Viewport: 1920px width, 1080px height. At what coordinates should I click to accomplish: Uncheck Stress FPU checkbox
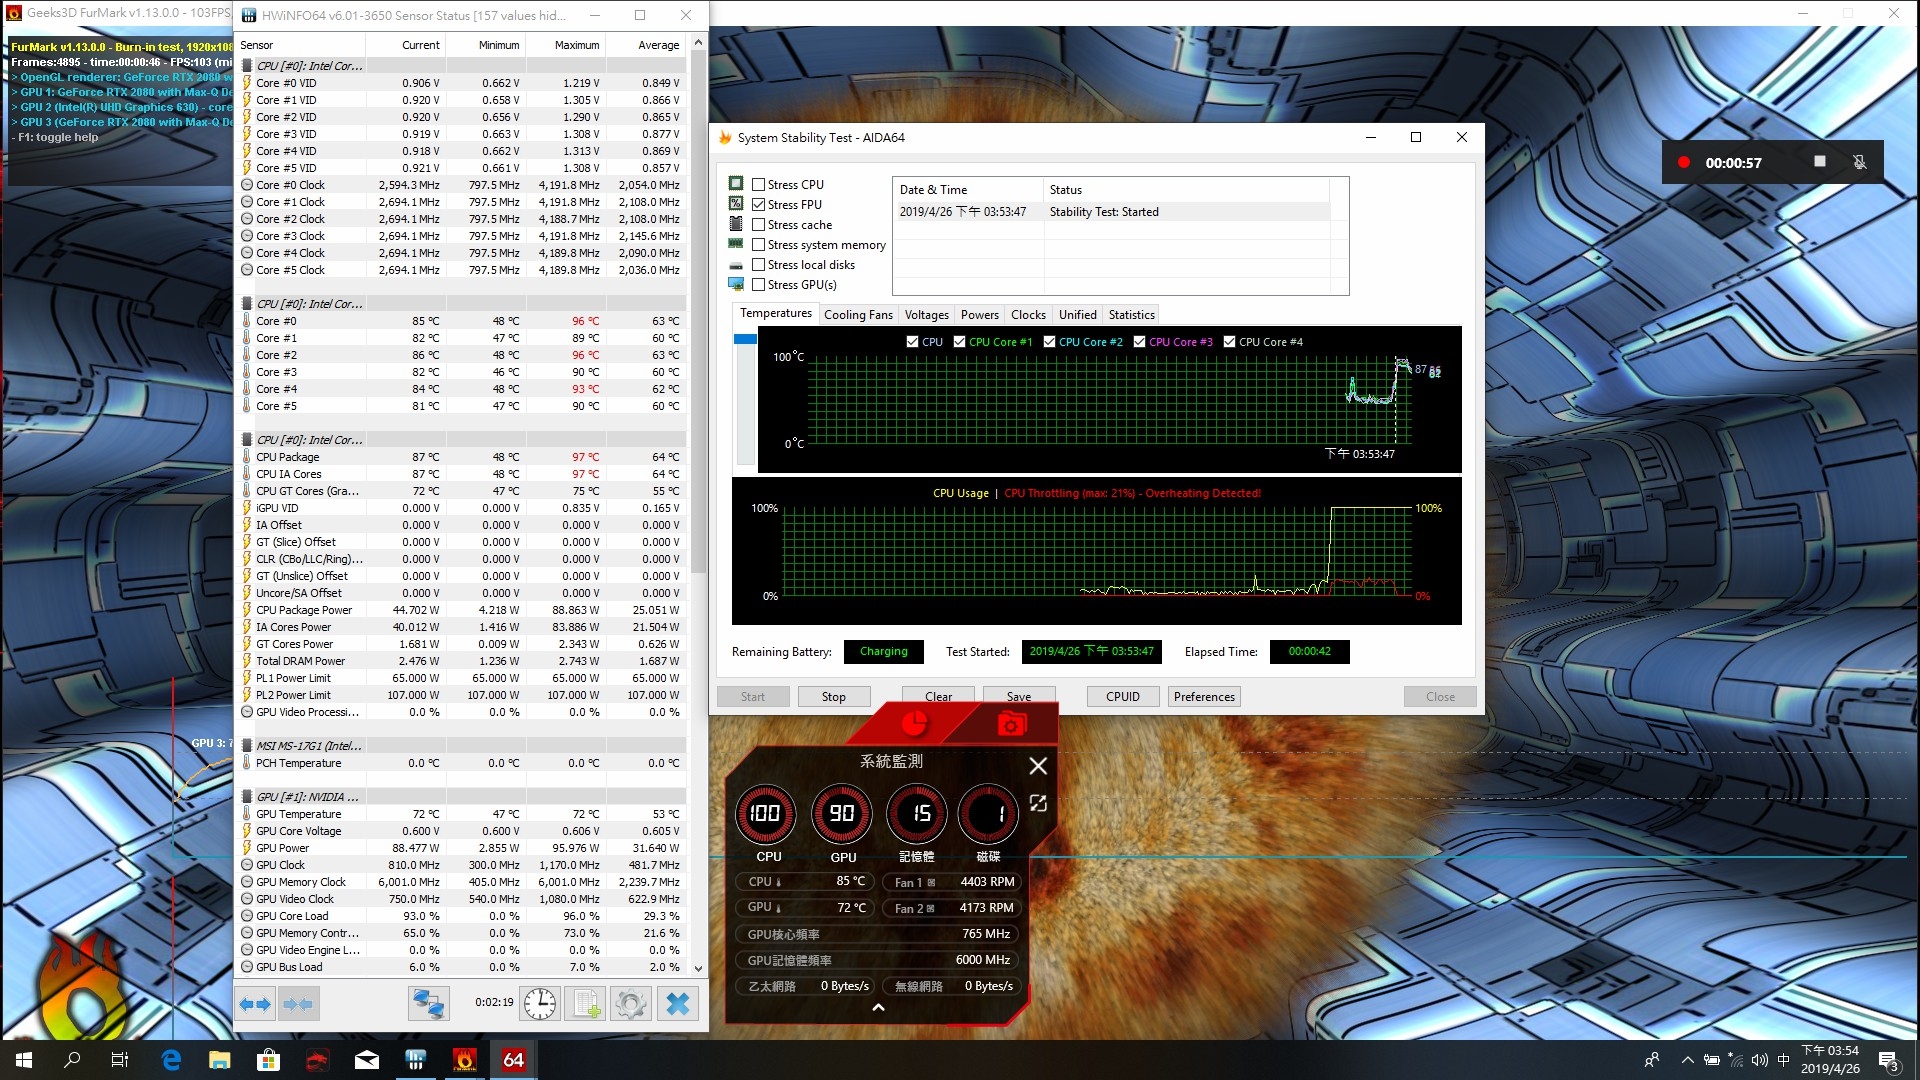[759, 205]
